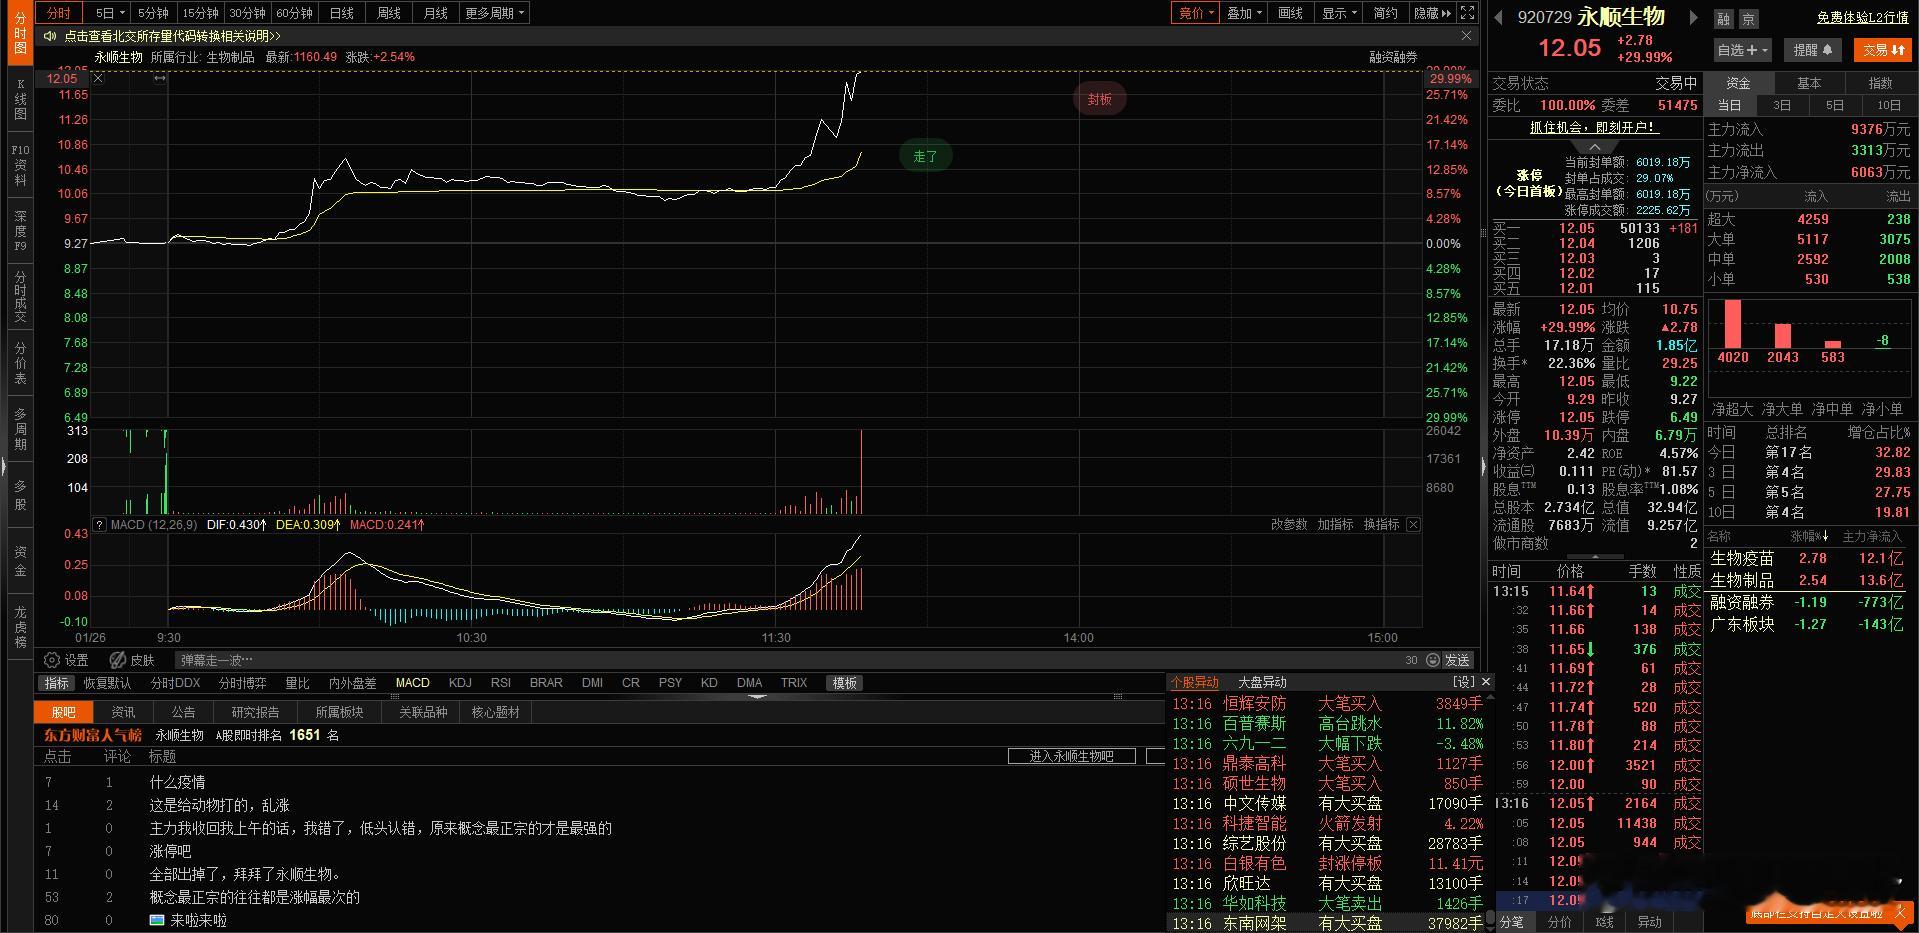Screen dimensions: 1919x933
Task: Open 分时成交 in the left sidebar
Action: coord(20,296)
